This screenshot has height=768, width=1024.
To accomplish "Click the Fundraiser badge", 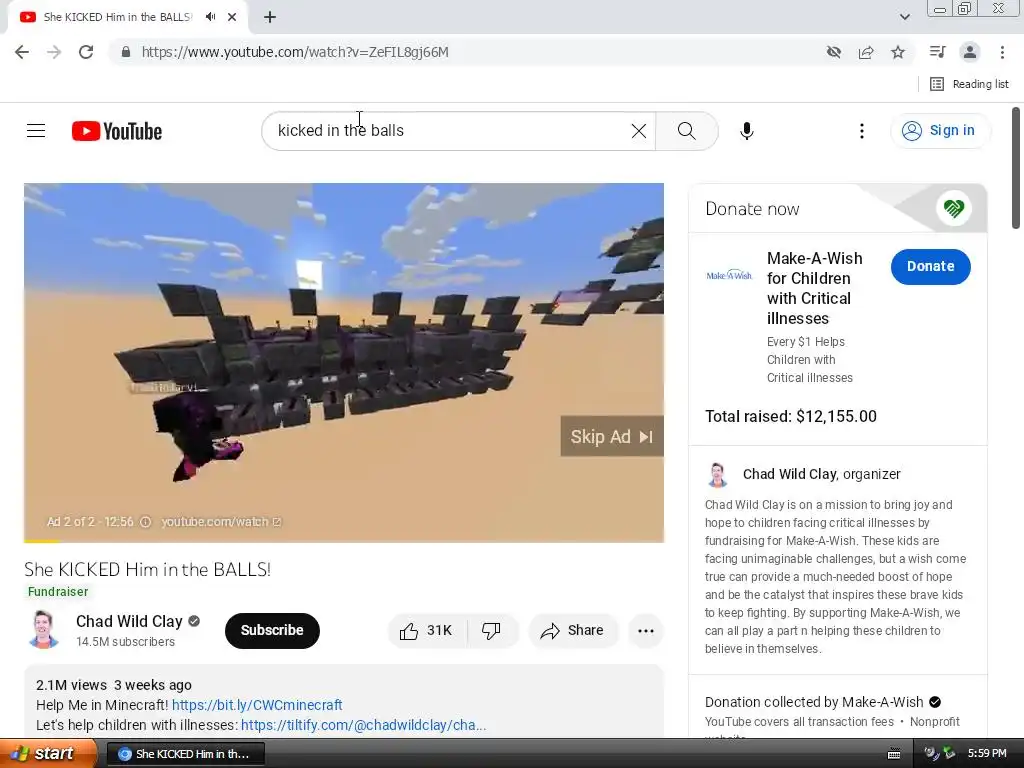I will click(x=57, y=592).
